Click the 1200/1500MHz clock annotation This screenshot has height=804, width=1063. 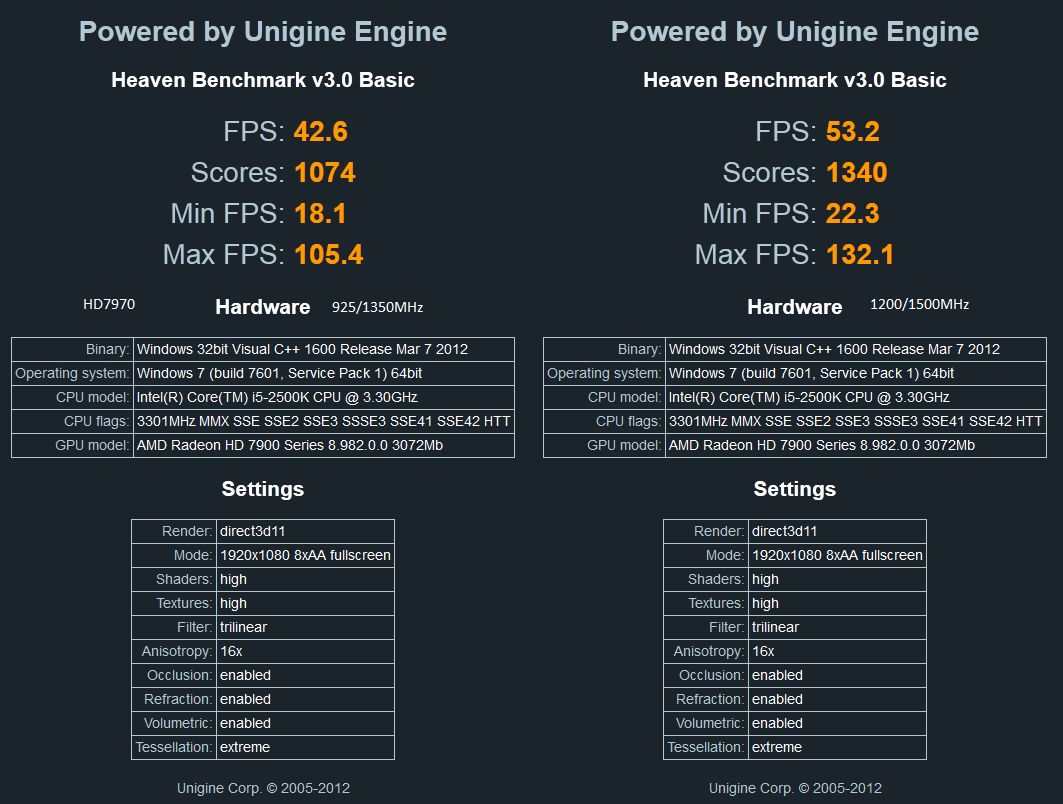[x=919, y=304]
